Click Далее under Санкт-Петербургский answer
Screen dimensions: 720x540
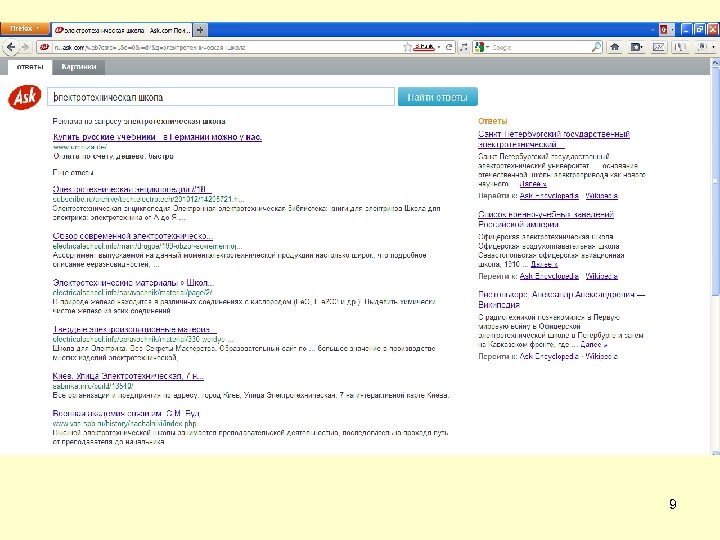[533, 184]
